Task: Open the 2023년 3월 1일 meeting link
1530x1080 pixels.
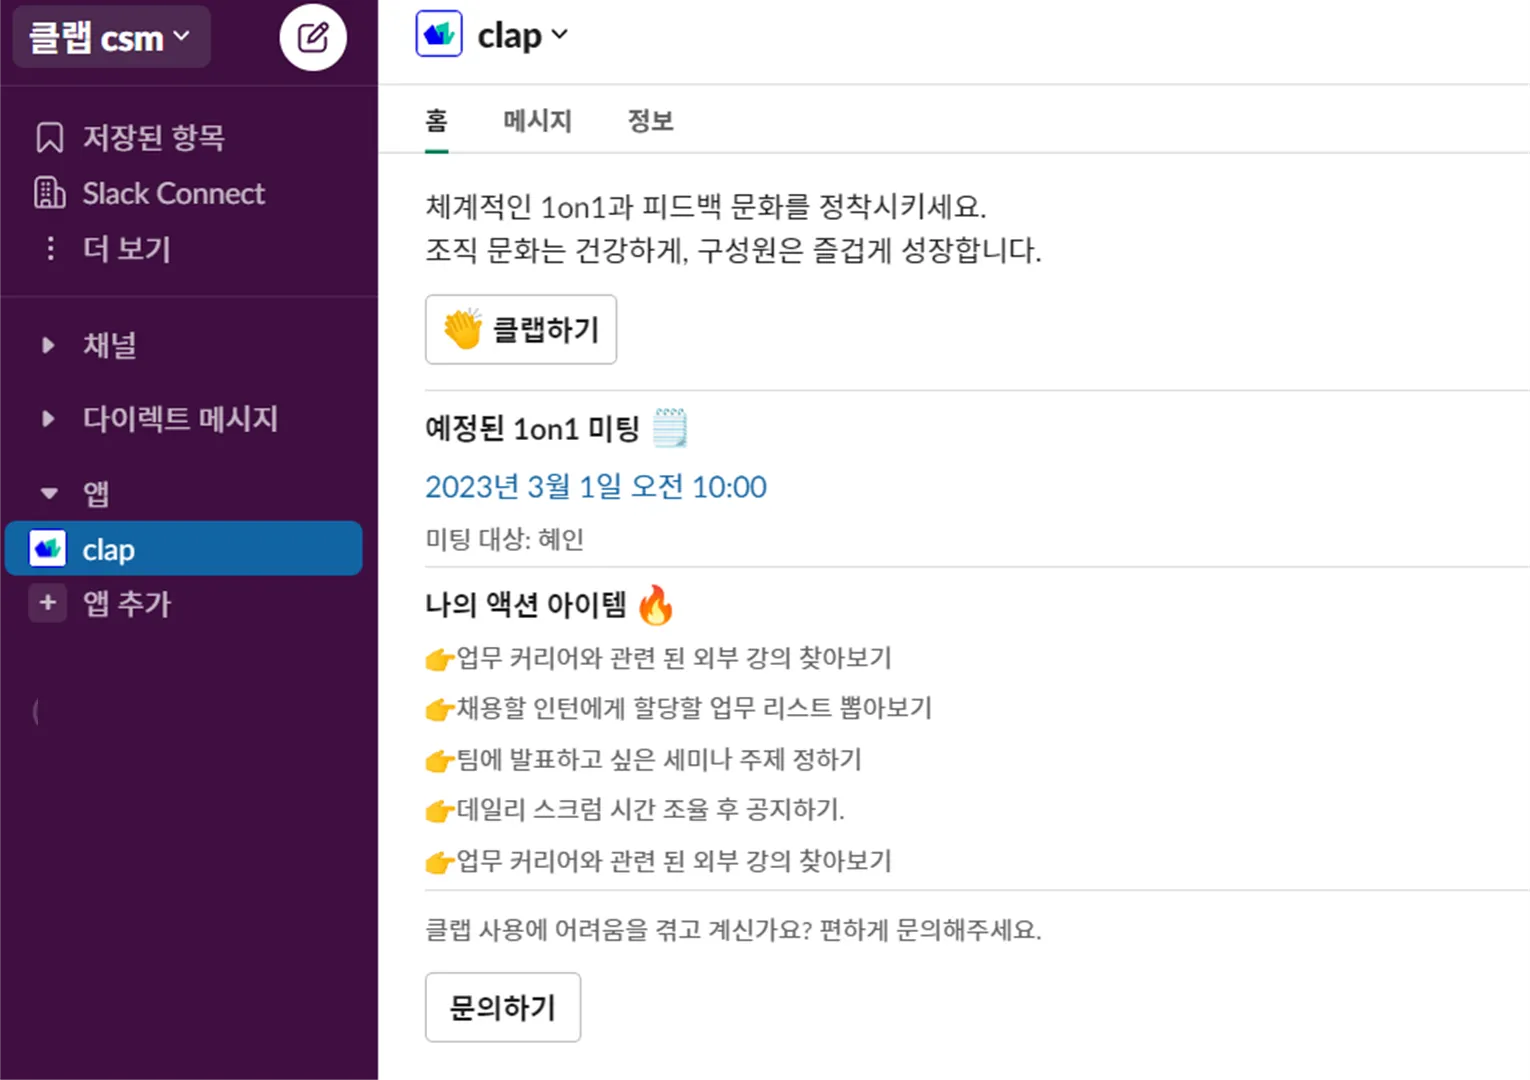Action: tap(596, 487)
